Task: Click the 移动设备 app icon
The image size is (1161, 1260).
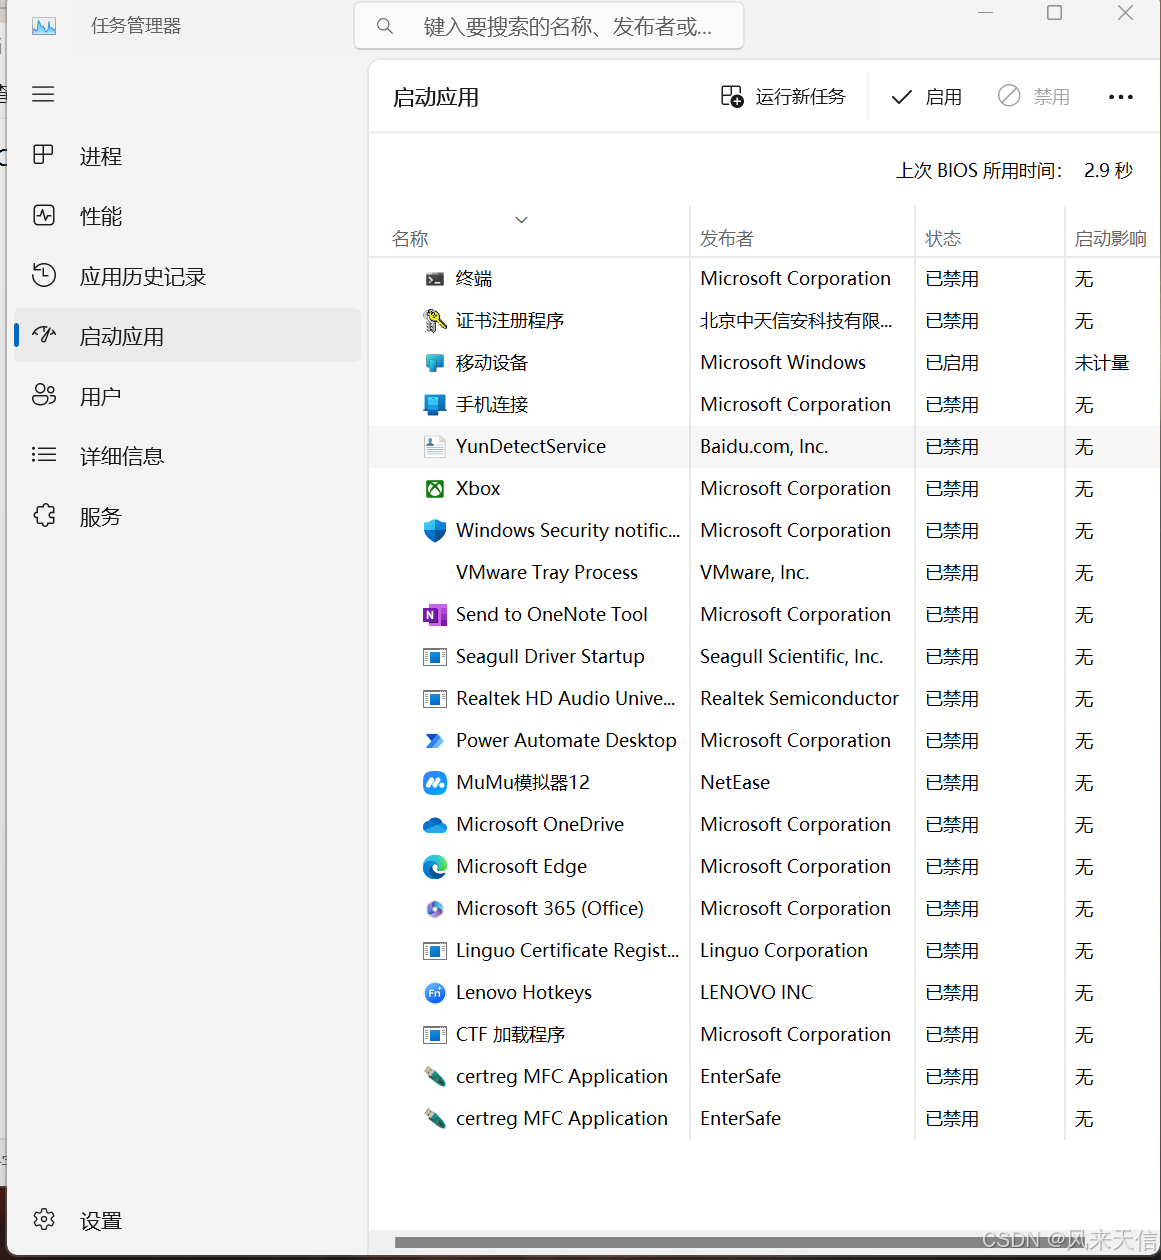Action: [x=434, y=363]
